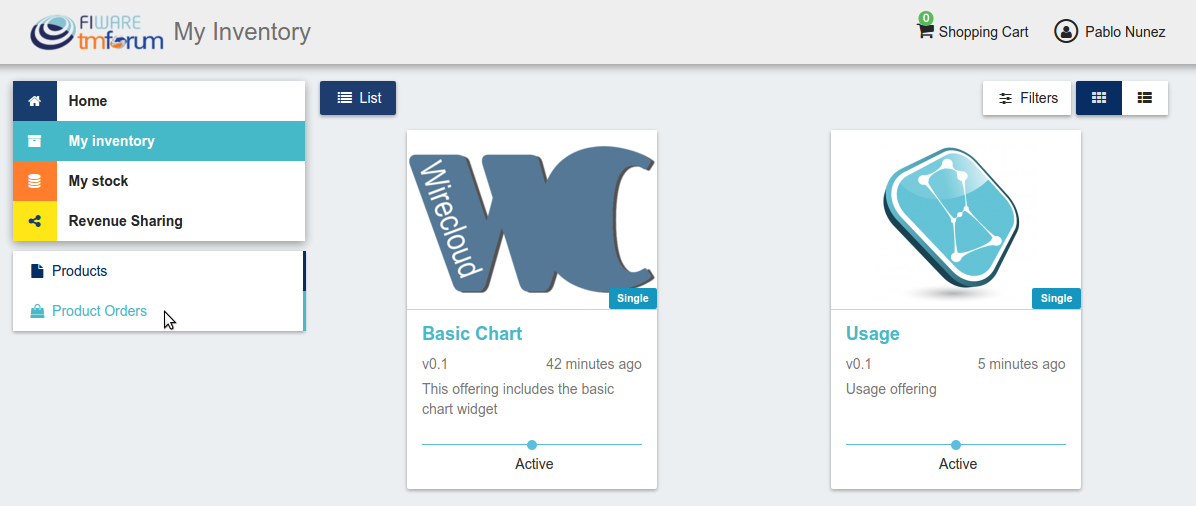Click the Home house icon in sidebar
This screenshot has height=506, width=1196.
34,101
